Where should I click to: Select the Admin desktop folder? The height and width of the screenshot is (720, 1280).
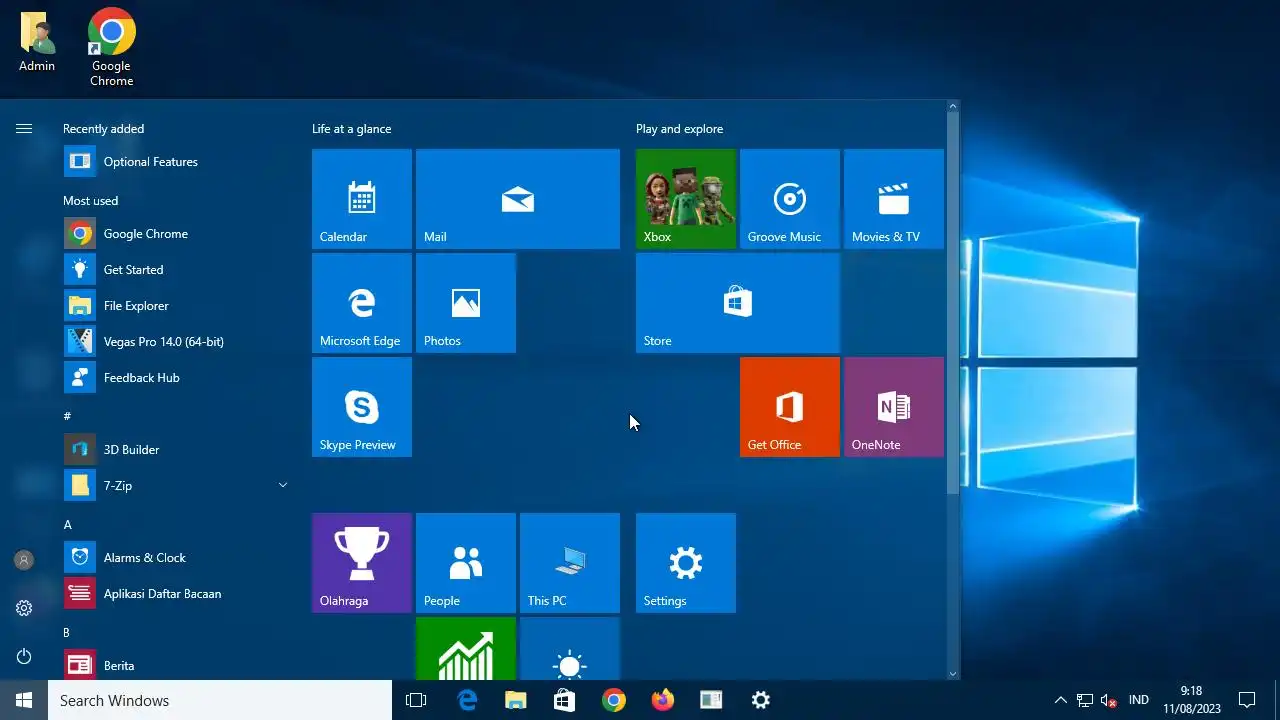[37, 42]
